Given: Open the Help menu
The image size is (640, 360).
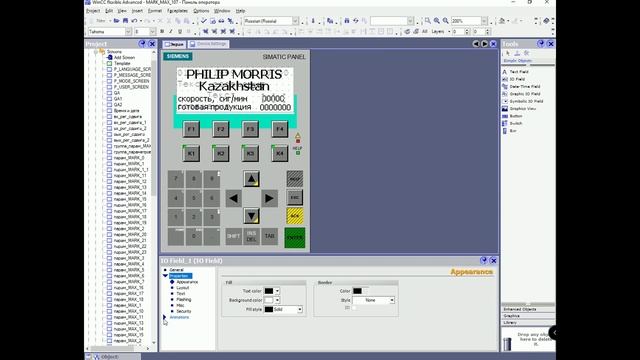Looking at the screenshot, I should click(240, 11).
